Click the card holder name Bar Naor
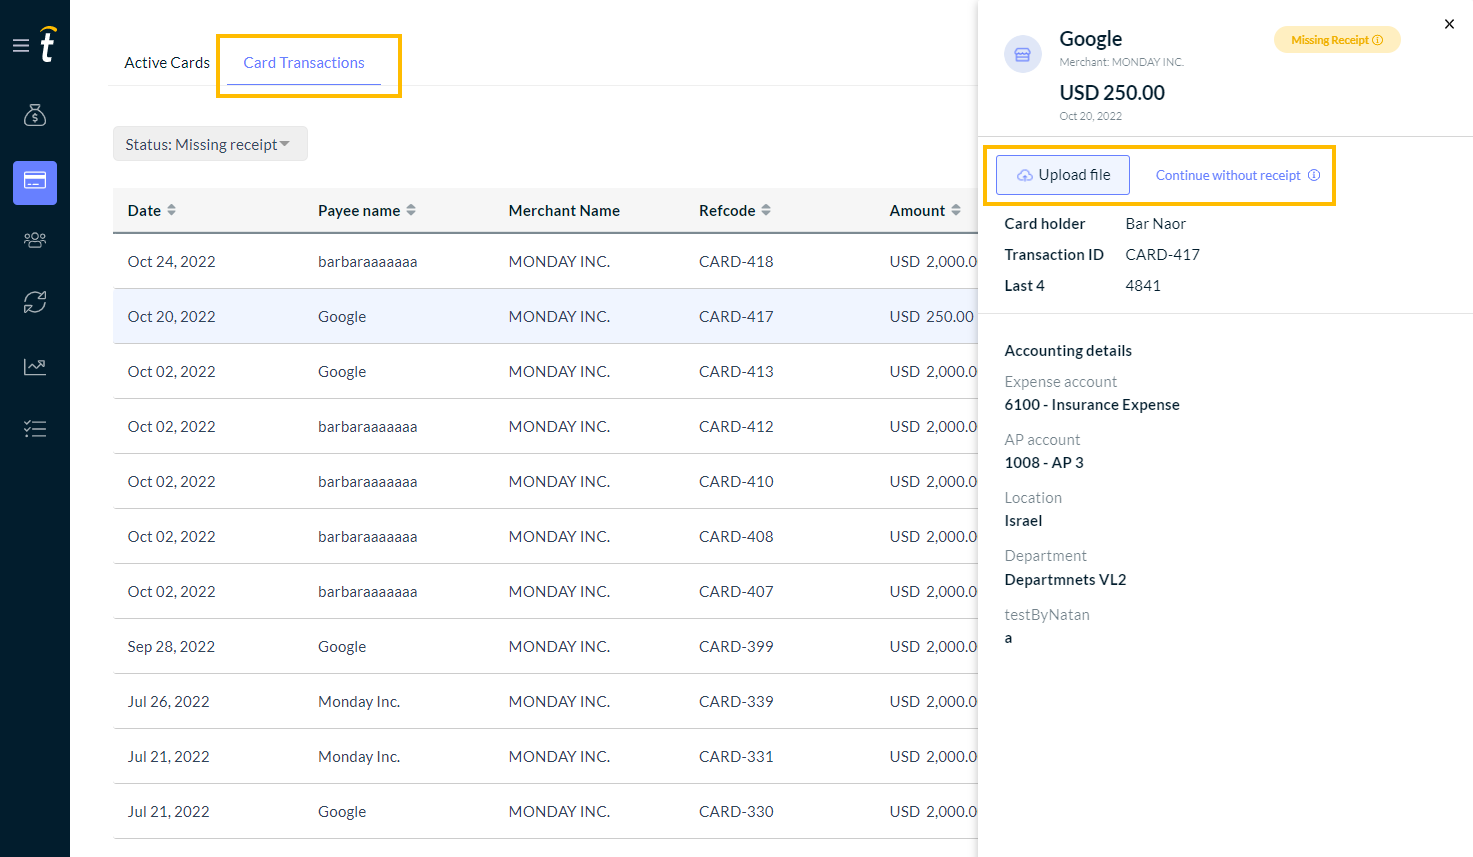This screenshot has width=1473, height=857. tap(1155, 223)
